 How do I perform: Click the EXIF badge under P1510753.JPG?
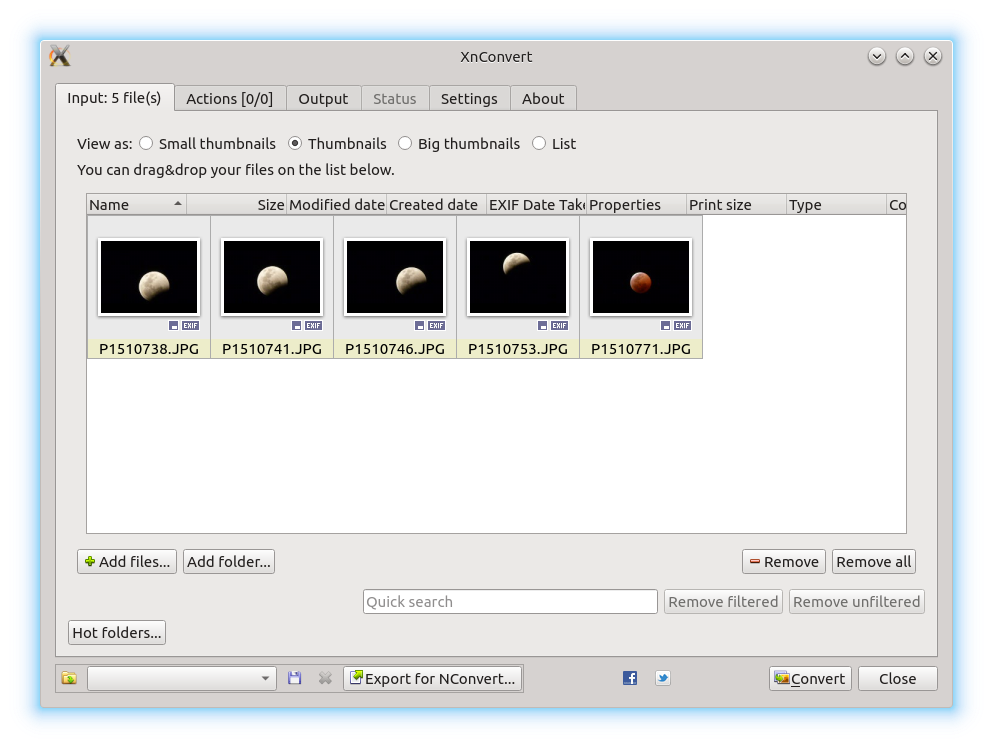pos(559,326)
